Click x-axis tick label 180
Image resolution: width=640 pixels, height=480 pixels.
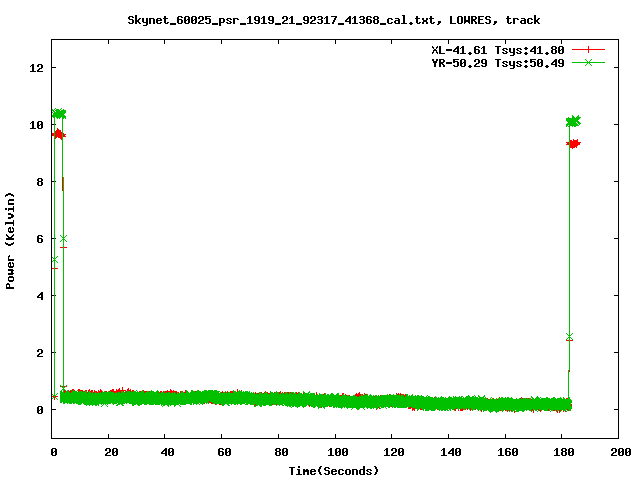coord(564,452)
